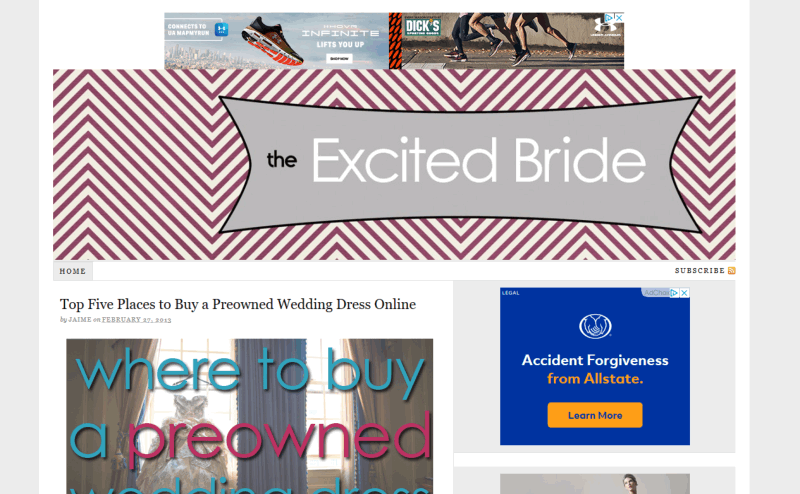800x494 pixels.
Task: Click the Under Armour logo in banner
Action: (605, 27)
